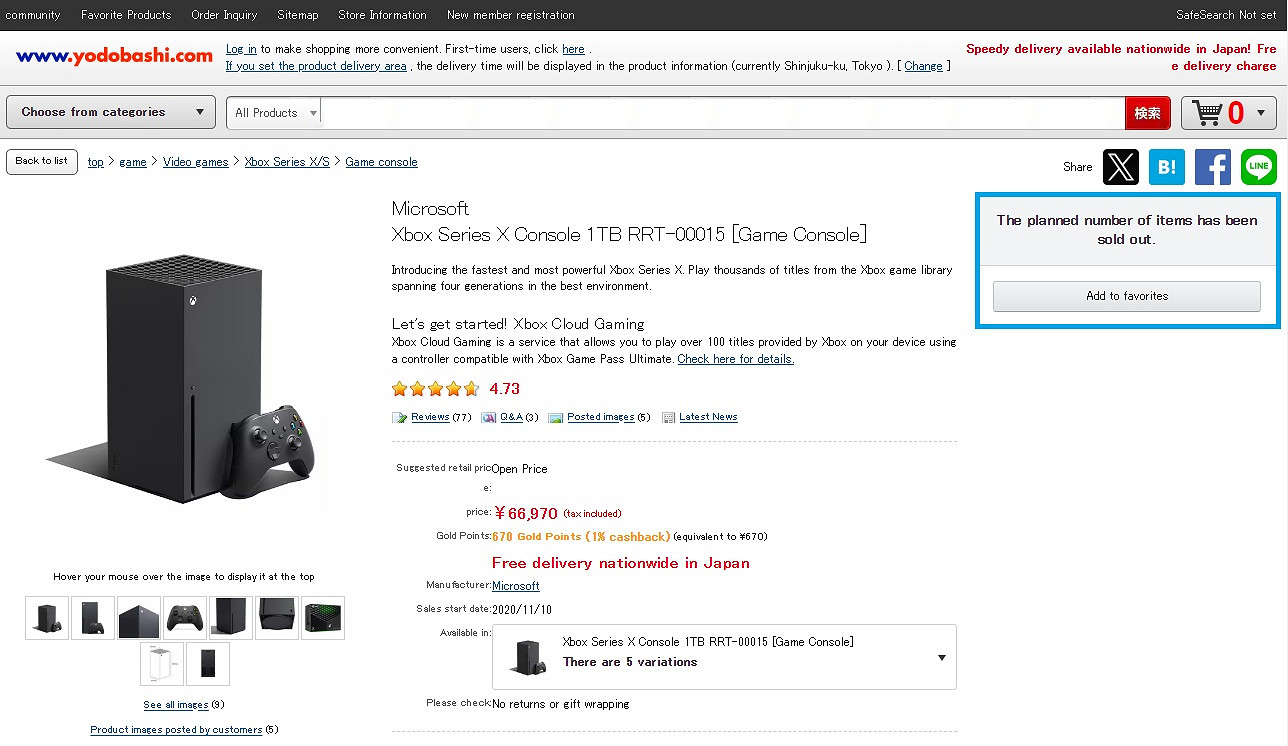Click the Posted images camera icon
The image size is (1288, 746).
point(556,417)
